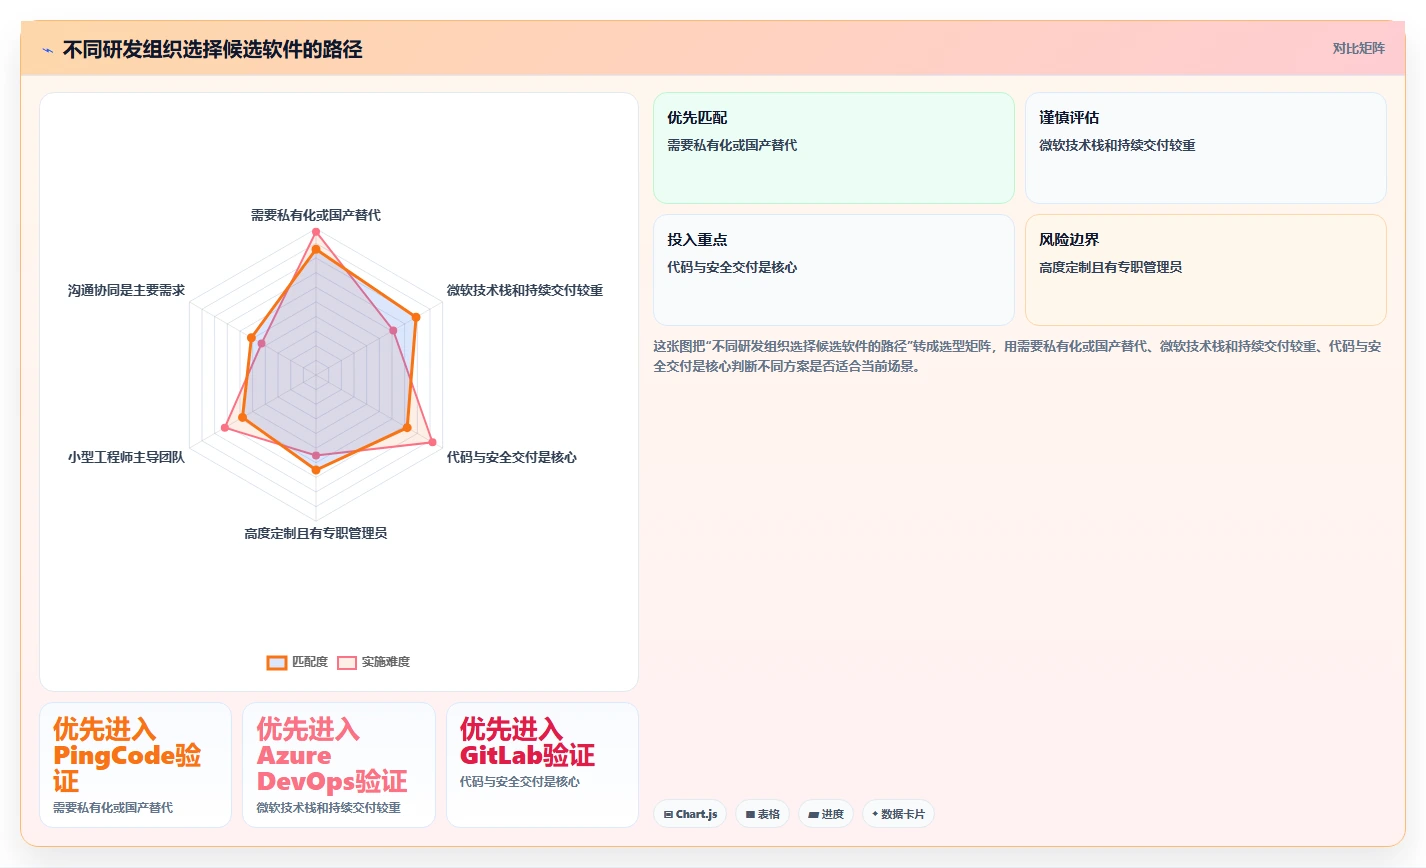Screen dimensions: 1426x868
Task: Click the 需要私有化或国产替代 radar axis label
Action: 316,215
